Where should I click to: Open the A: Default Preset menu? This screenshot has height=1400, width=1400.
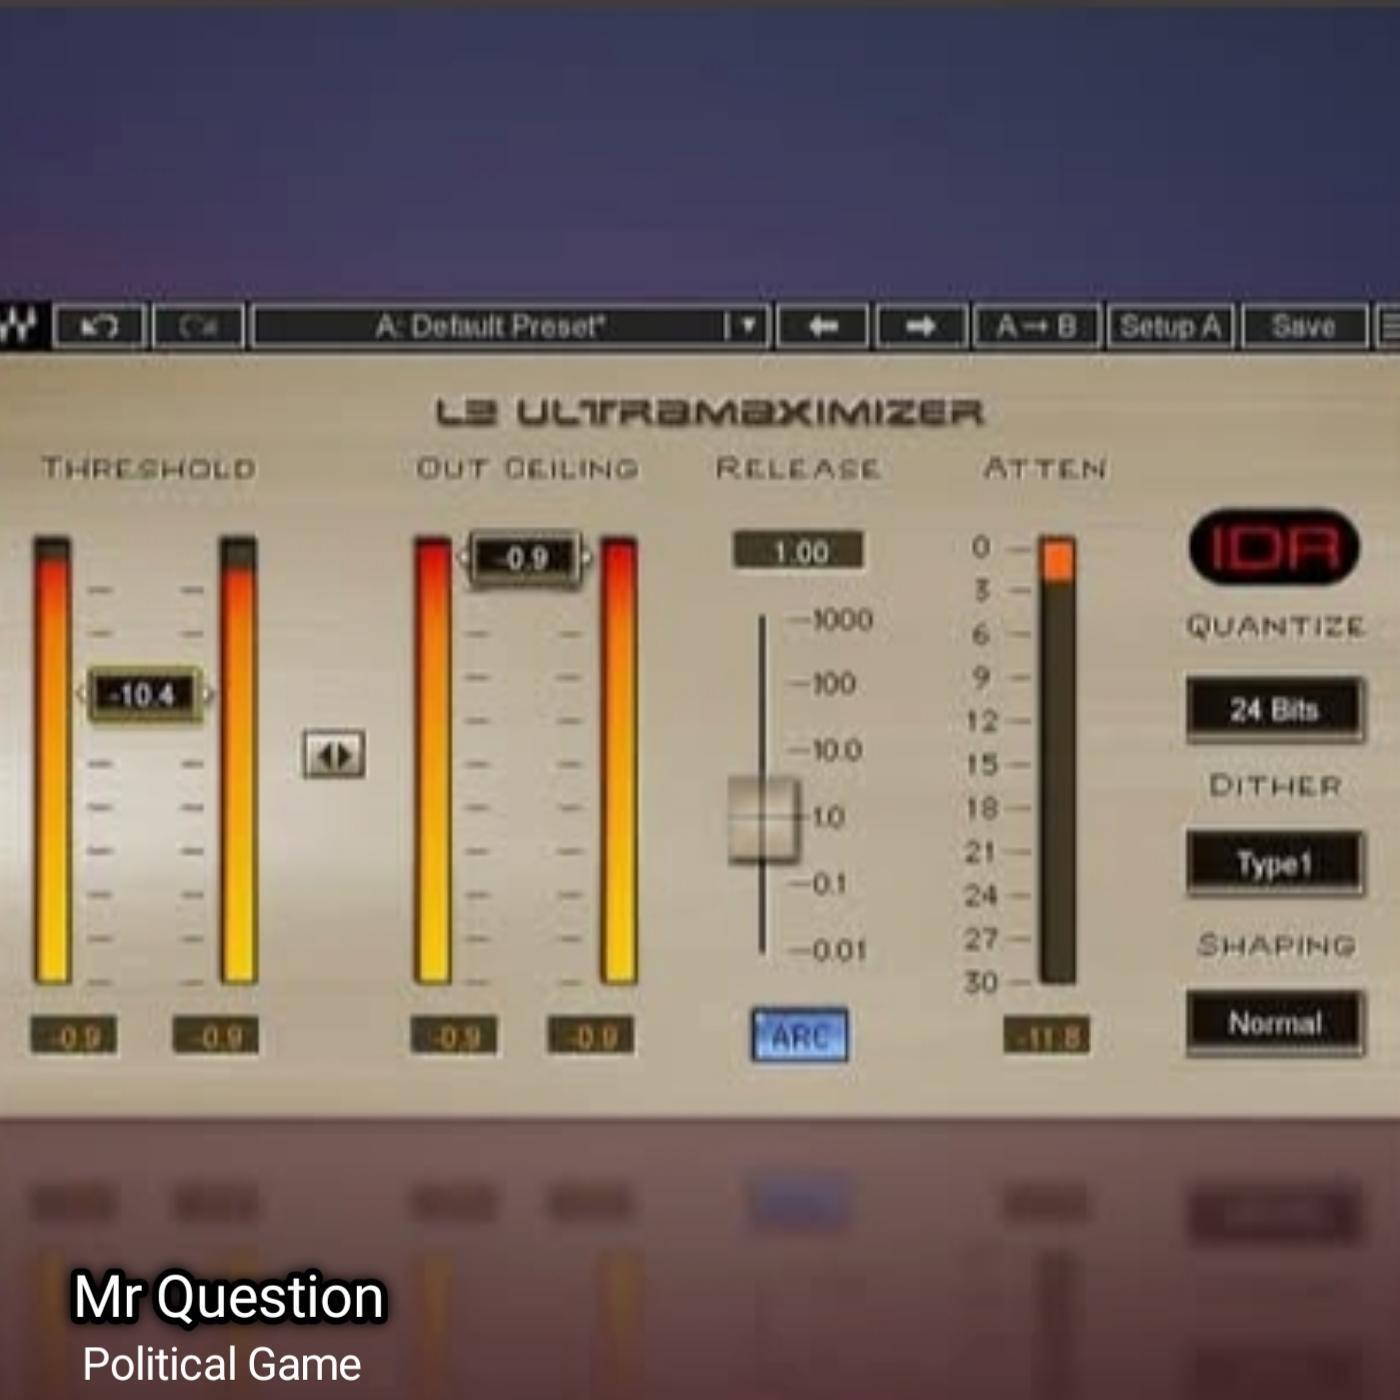pos(510,326)
